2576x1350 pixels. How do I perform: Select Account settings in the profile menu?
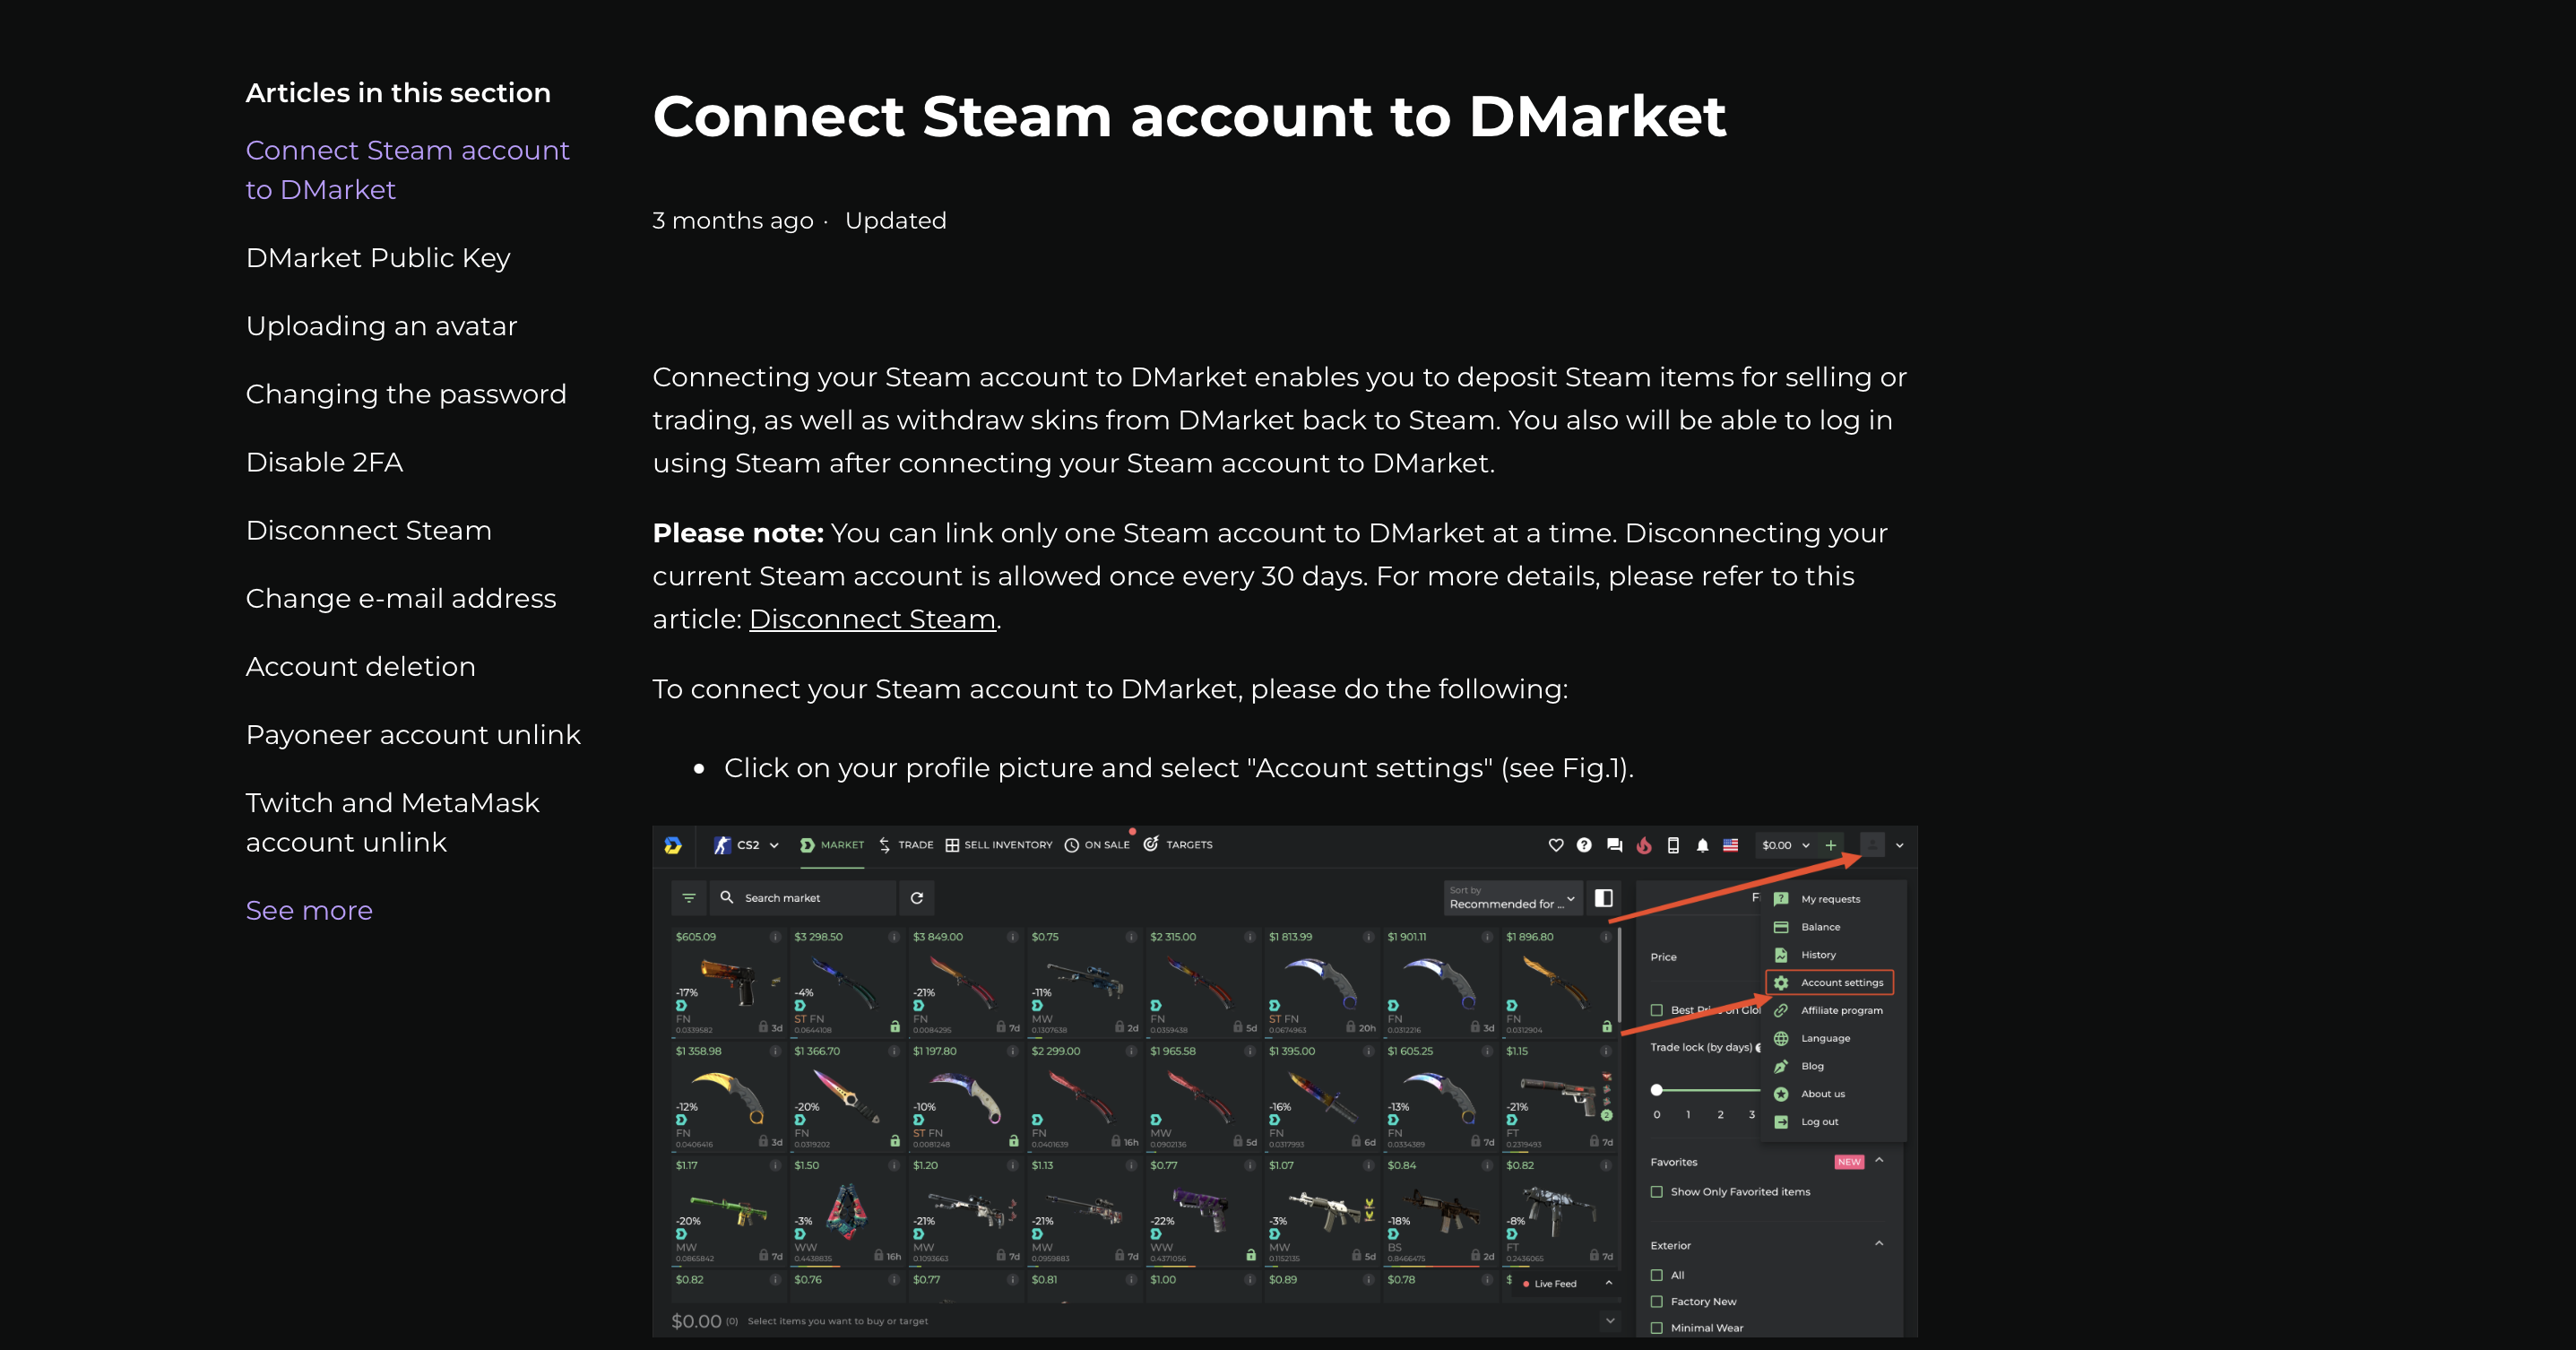[1830, 983]
